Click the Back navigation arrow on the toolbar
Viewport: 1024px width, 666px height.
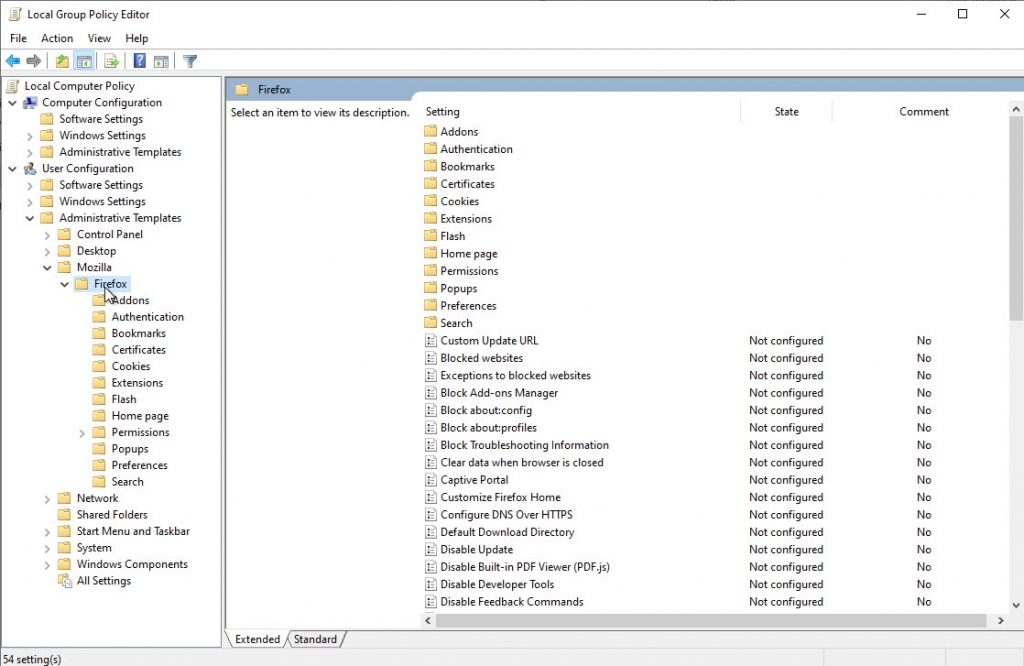coord(12,60)
